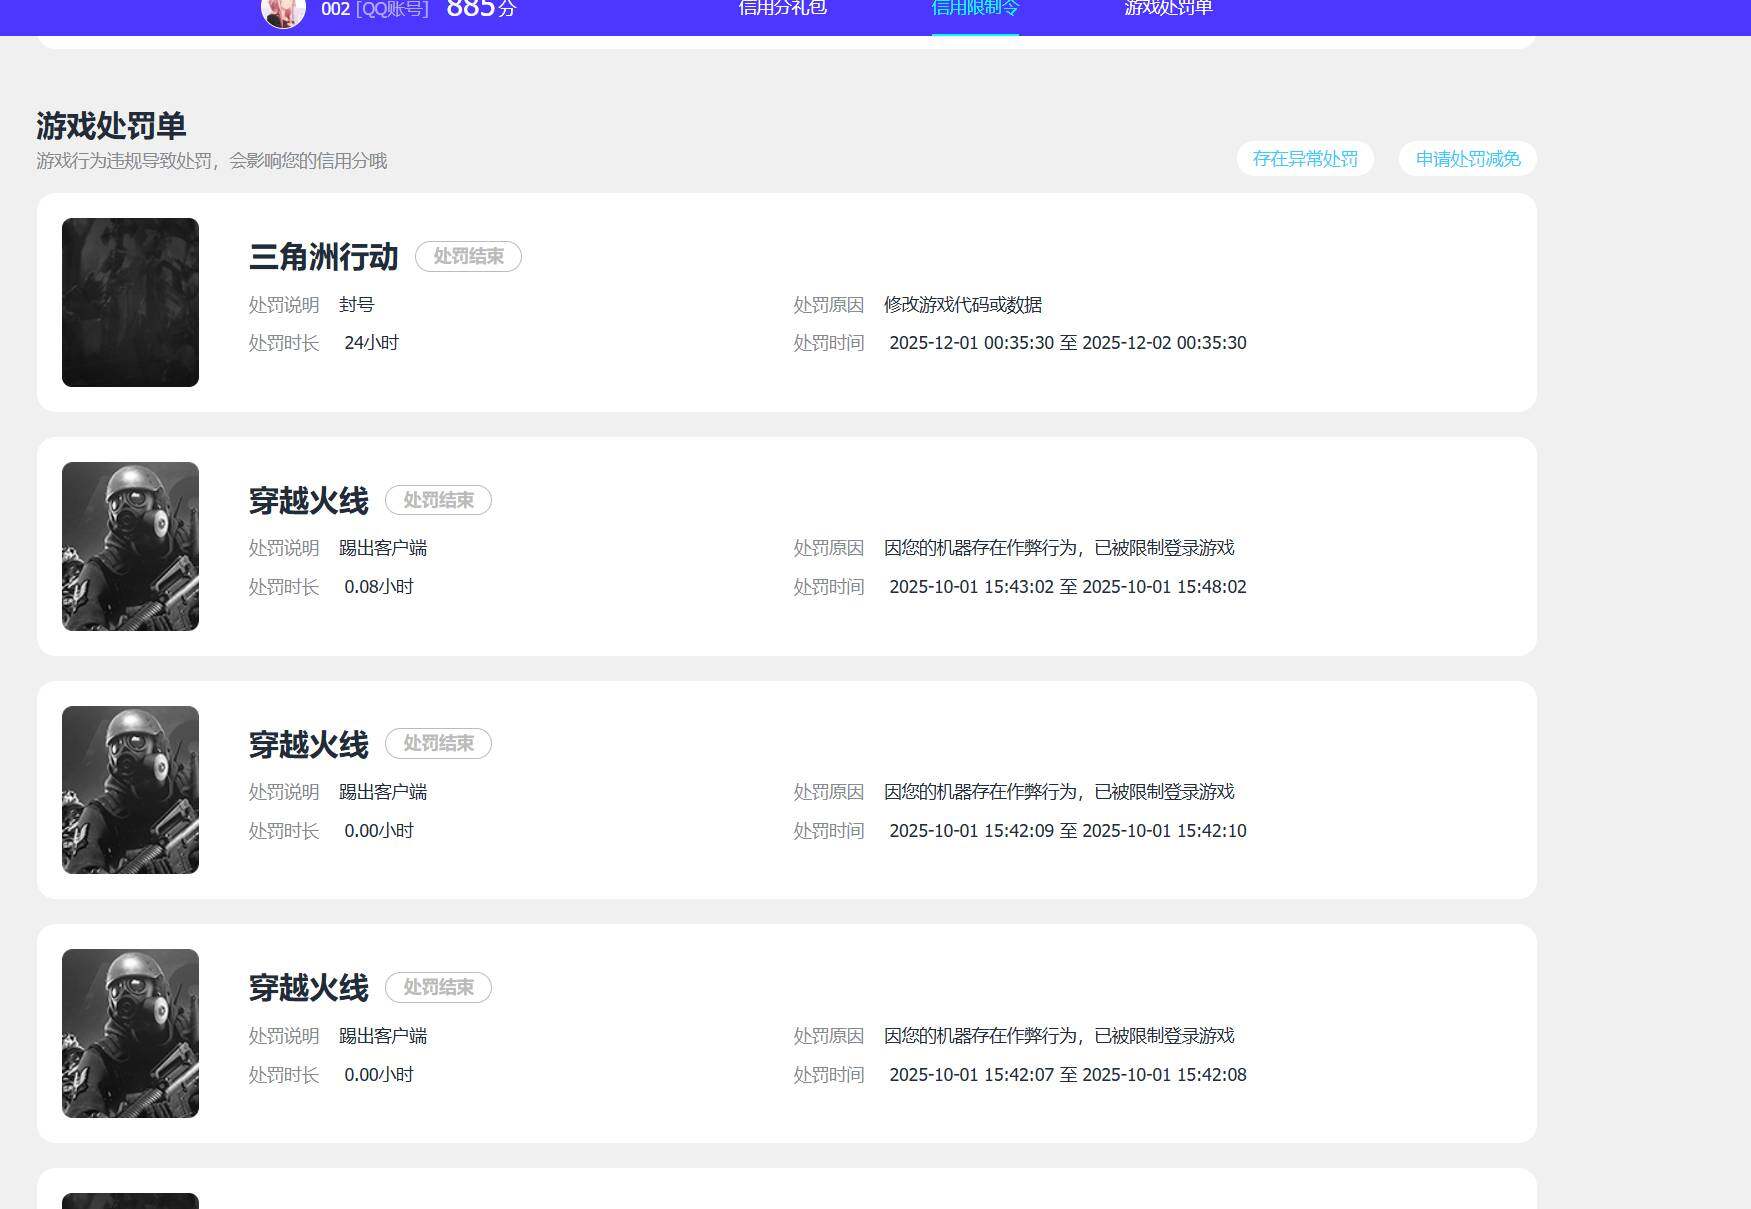This screenshot has height=1209, width=1751.
Task: Click the 申请处罚减免 button
Action: point(1467,159)
